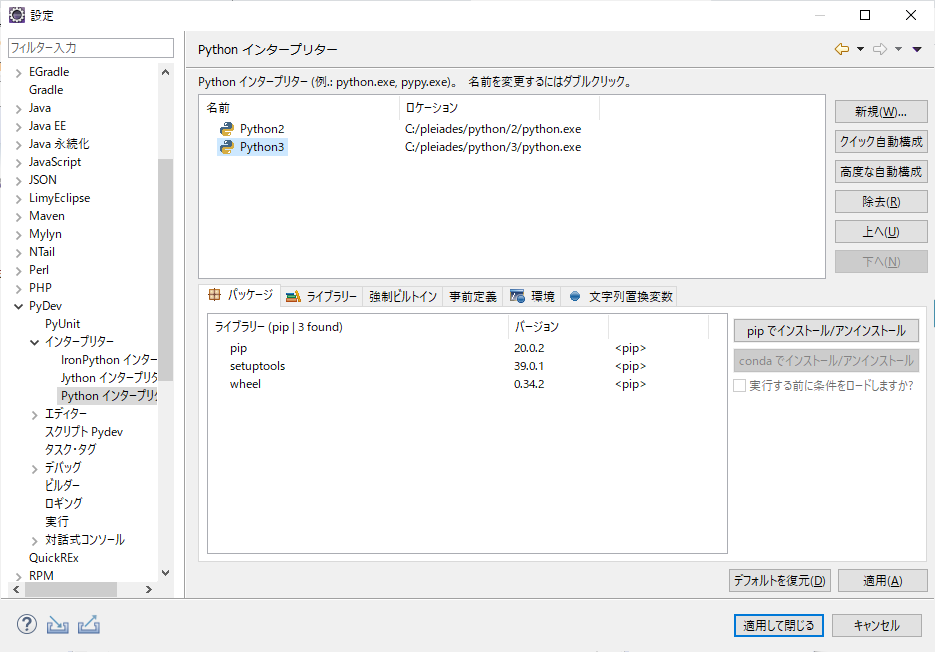Screen dimensions: 935x652
Task: Select スクリプト Pydev tree item
Action: click(83, 432)
